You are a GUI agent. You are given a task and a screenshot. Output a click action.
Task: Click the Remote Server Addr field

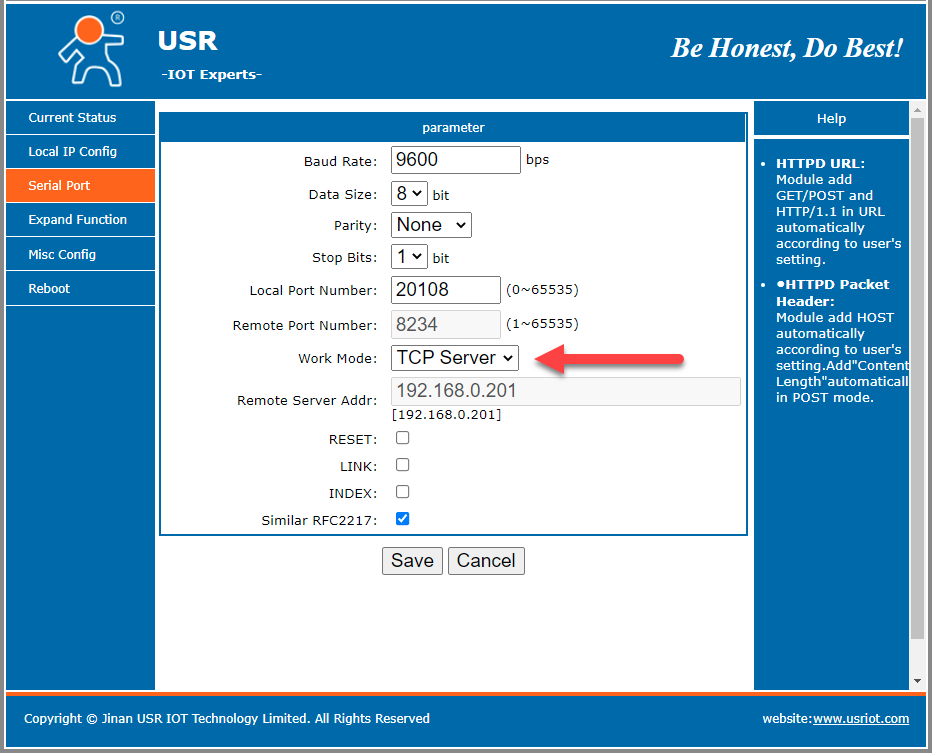click(x=566, y=391)
